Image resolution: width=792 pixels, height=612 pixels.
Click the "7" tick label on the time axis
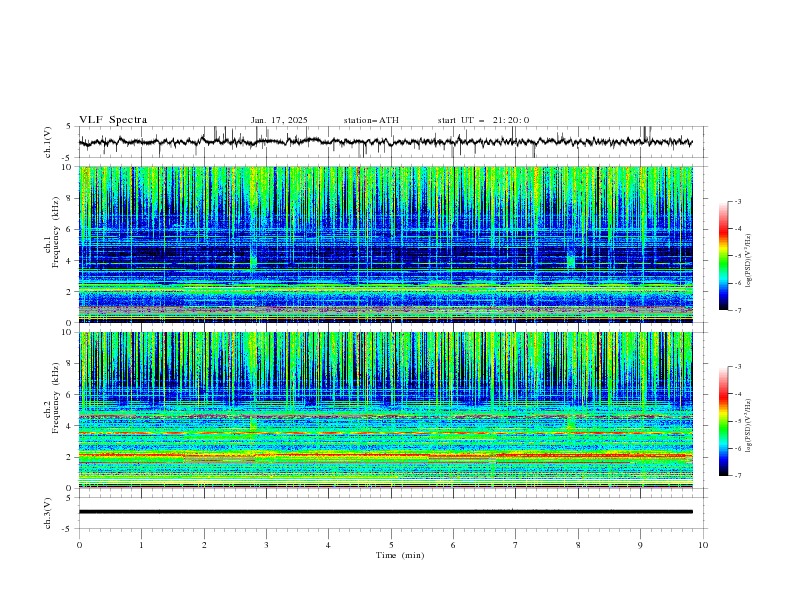pos(516,545)
